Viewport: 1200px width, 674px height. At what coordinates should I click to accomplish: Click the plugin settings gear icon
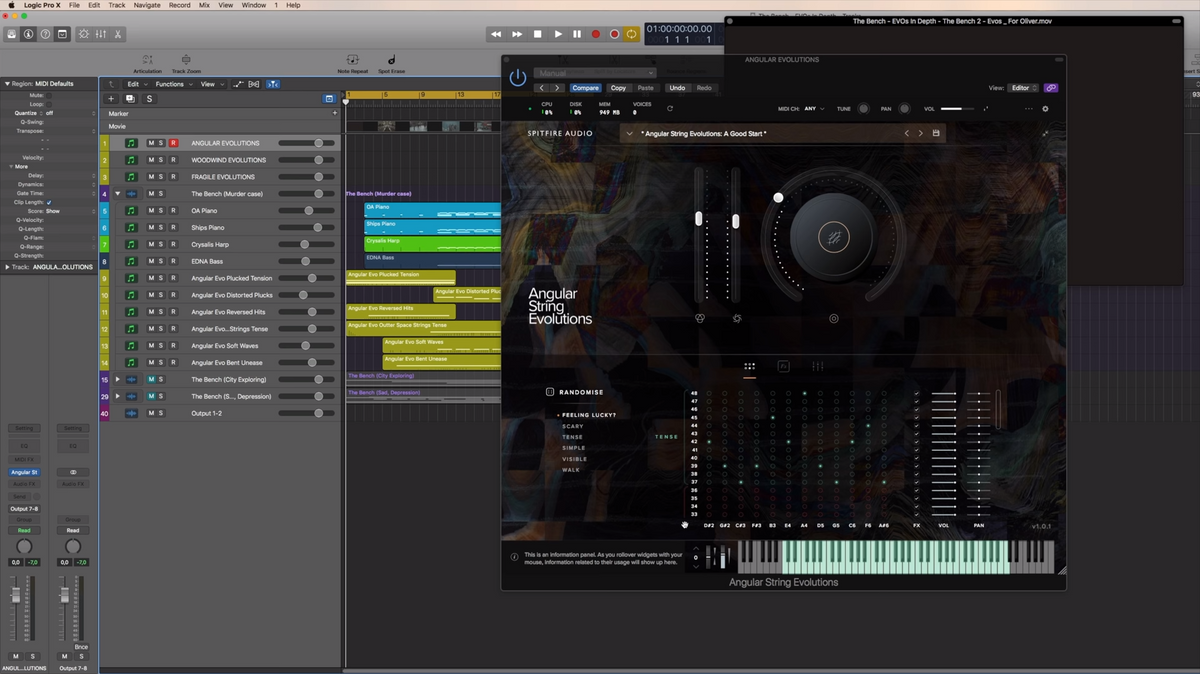tap(1046, 109)
